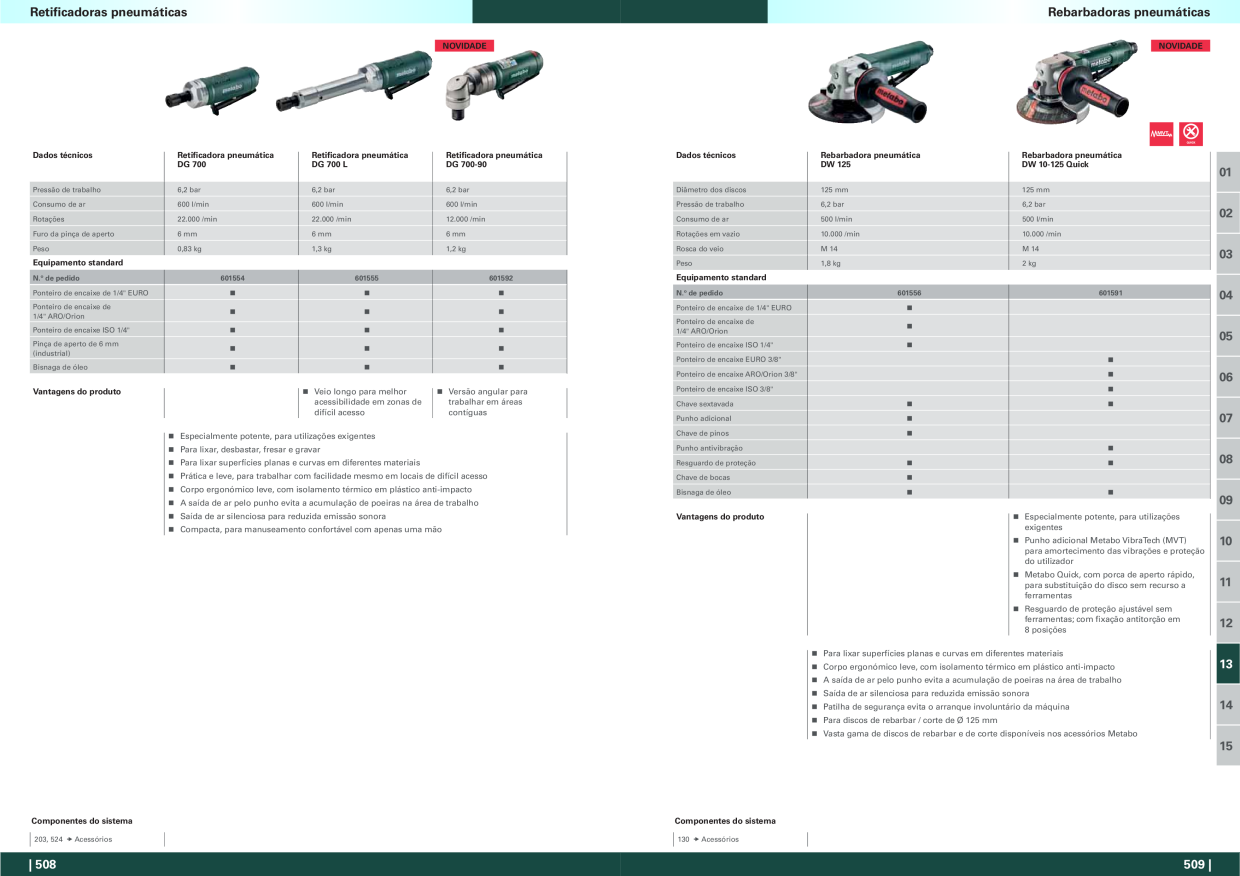Click order number 601556
1240x876 pixels.
click(x=909, y=293)
